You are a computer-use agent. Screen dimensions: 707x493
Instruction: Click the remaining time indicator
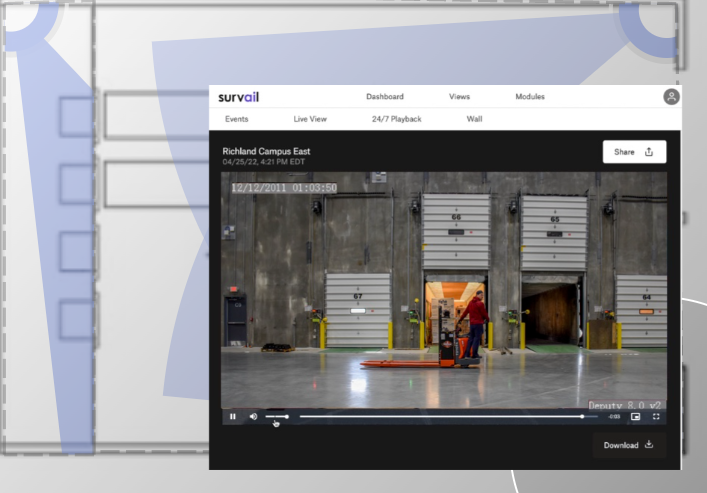(614, 416)
